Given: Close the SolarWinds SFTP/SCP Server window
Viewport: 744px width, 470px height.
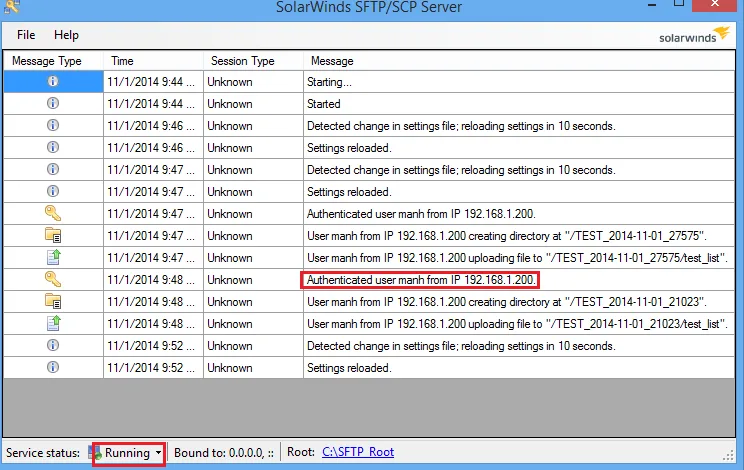Looking at the screenshot, I should pos(715,4).
